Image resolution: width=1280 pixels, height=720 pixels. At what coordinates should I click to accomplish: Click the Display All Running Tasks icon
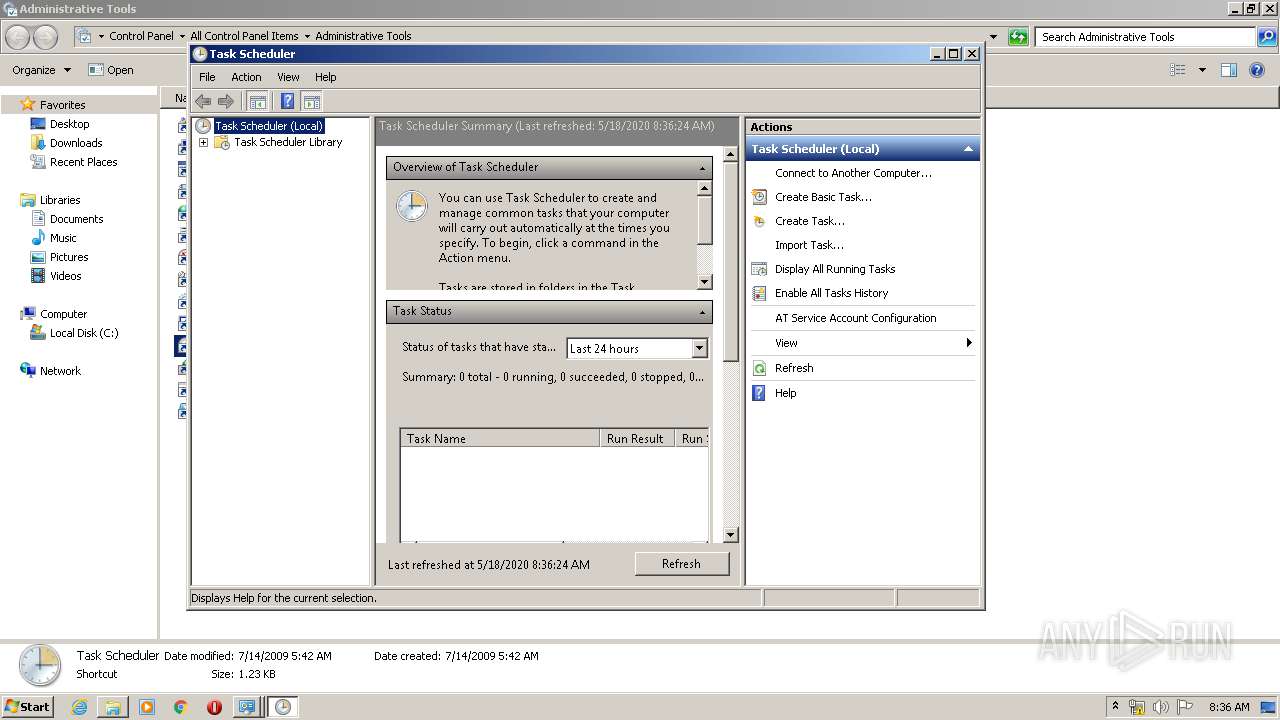pos(760,269)
